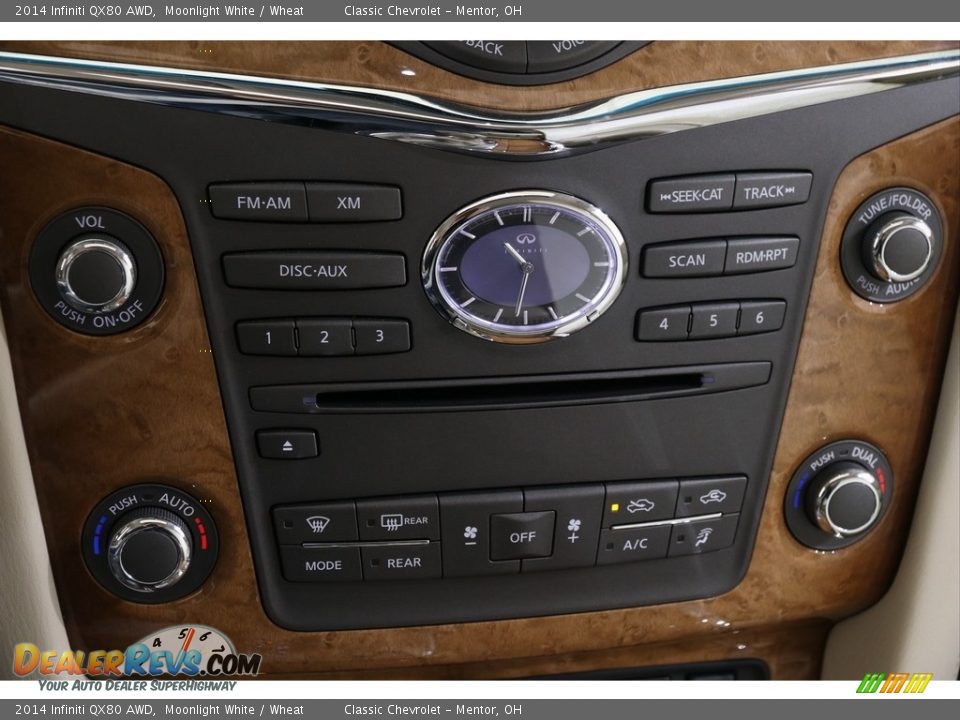Select radio preset 4 button
Screen dimensions: 960x720
(664, 323)
